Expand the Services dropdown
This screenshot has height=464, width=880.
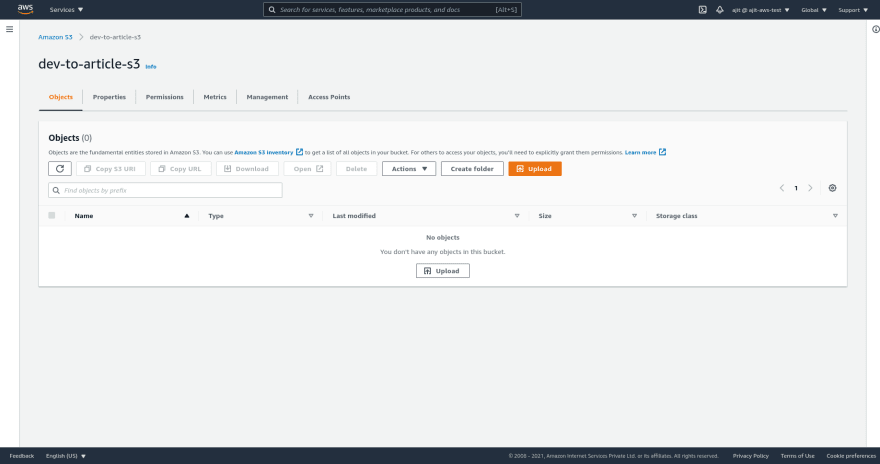click(x=66, y=10)
